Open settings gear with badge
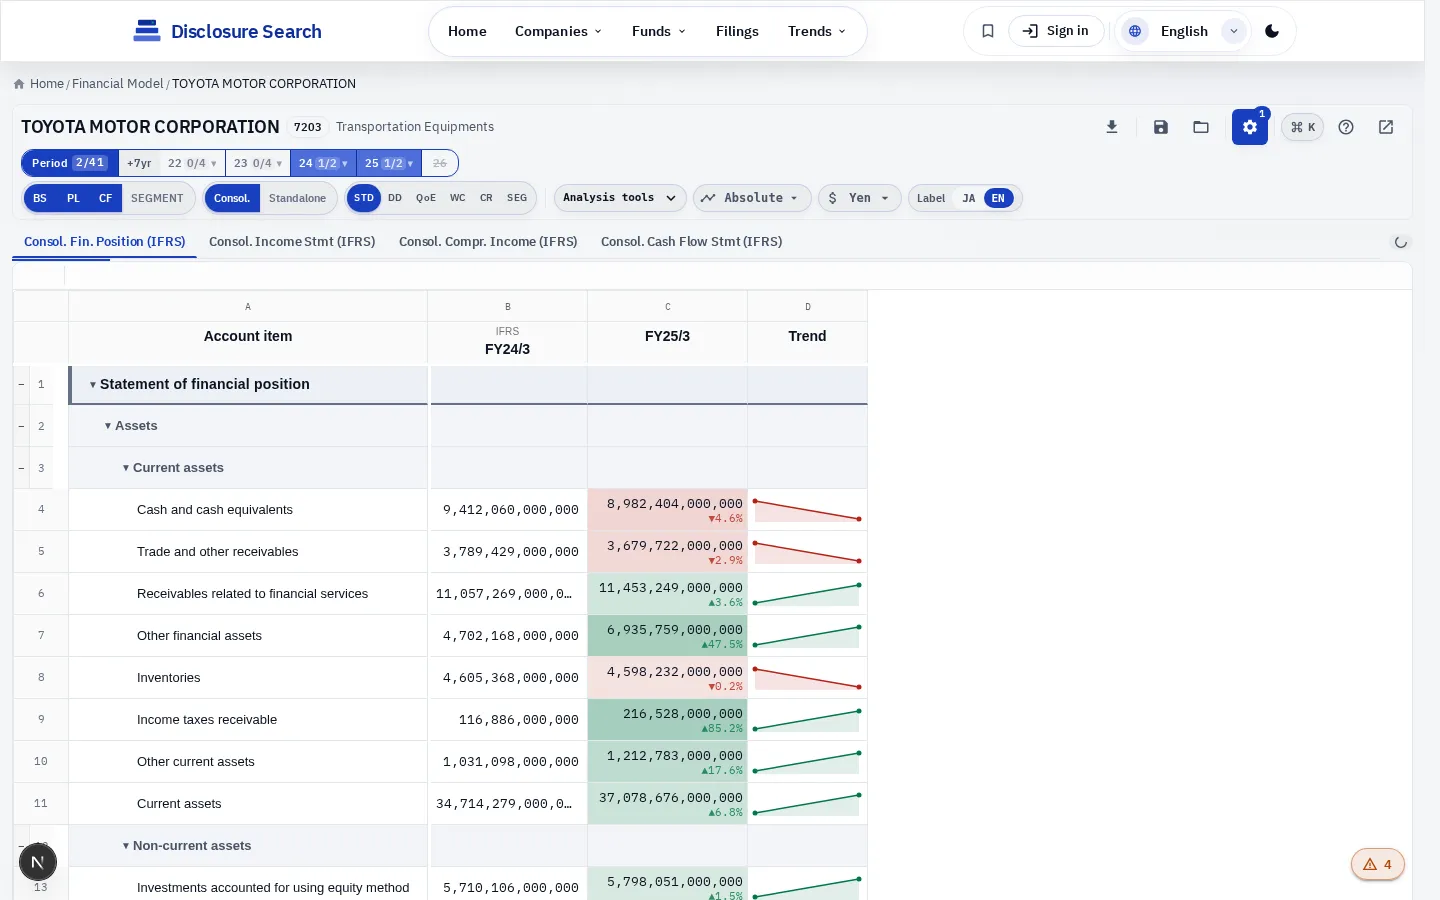This screenshot has height=900, width=1440. (1250, 127)
